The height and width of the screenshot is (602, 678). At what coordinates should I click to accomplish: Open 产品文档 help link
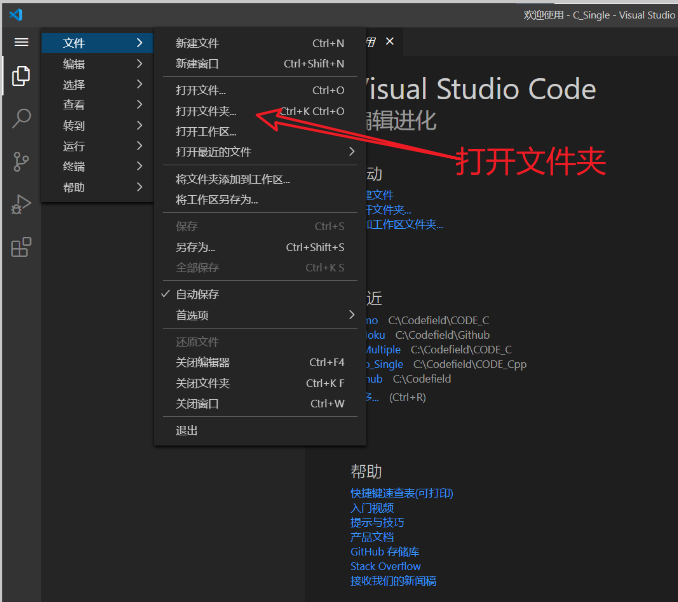(x=372, y=537)
